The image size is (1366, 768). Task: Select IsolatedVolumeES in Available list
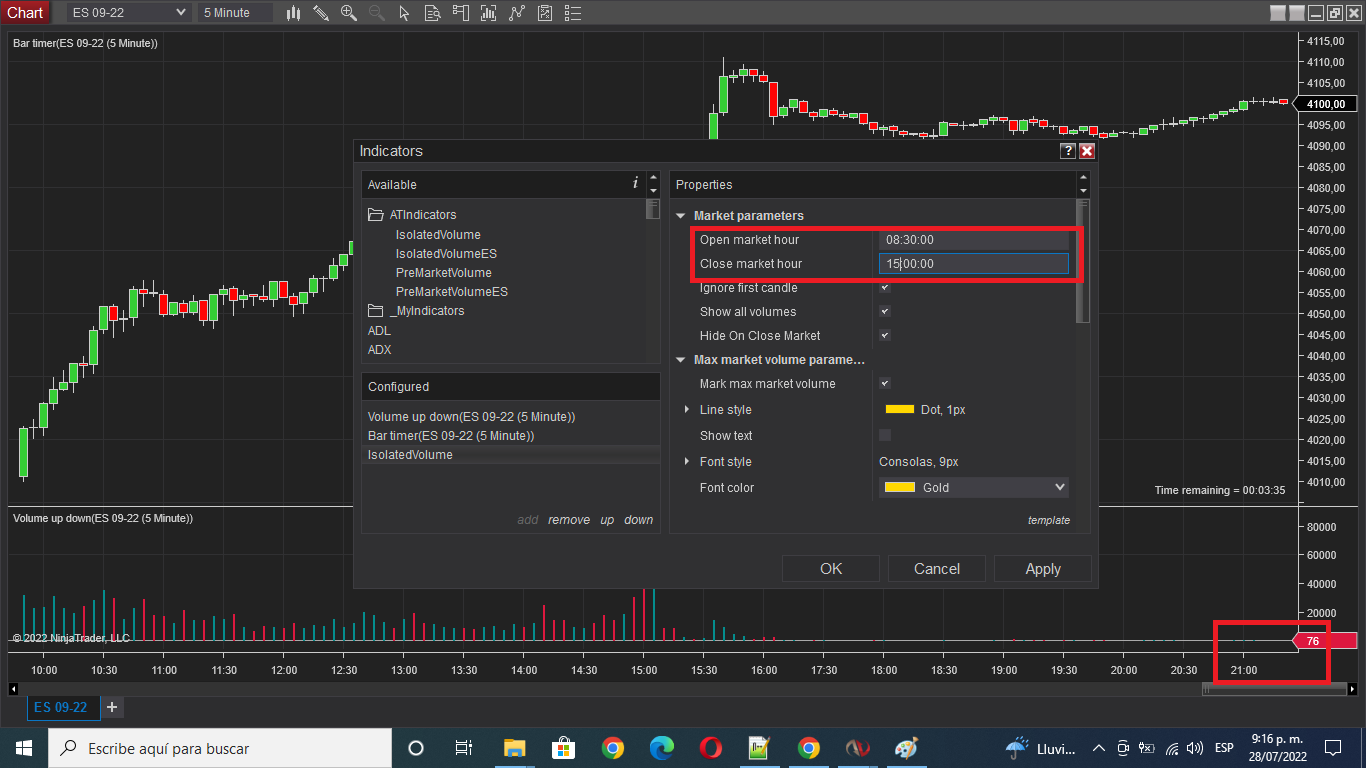click(x=446, y=254)
